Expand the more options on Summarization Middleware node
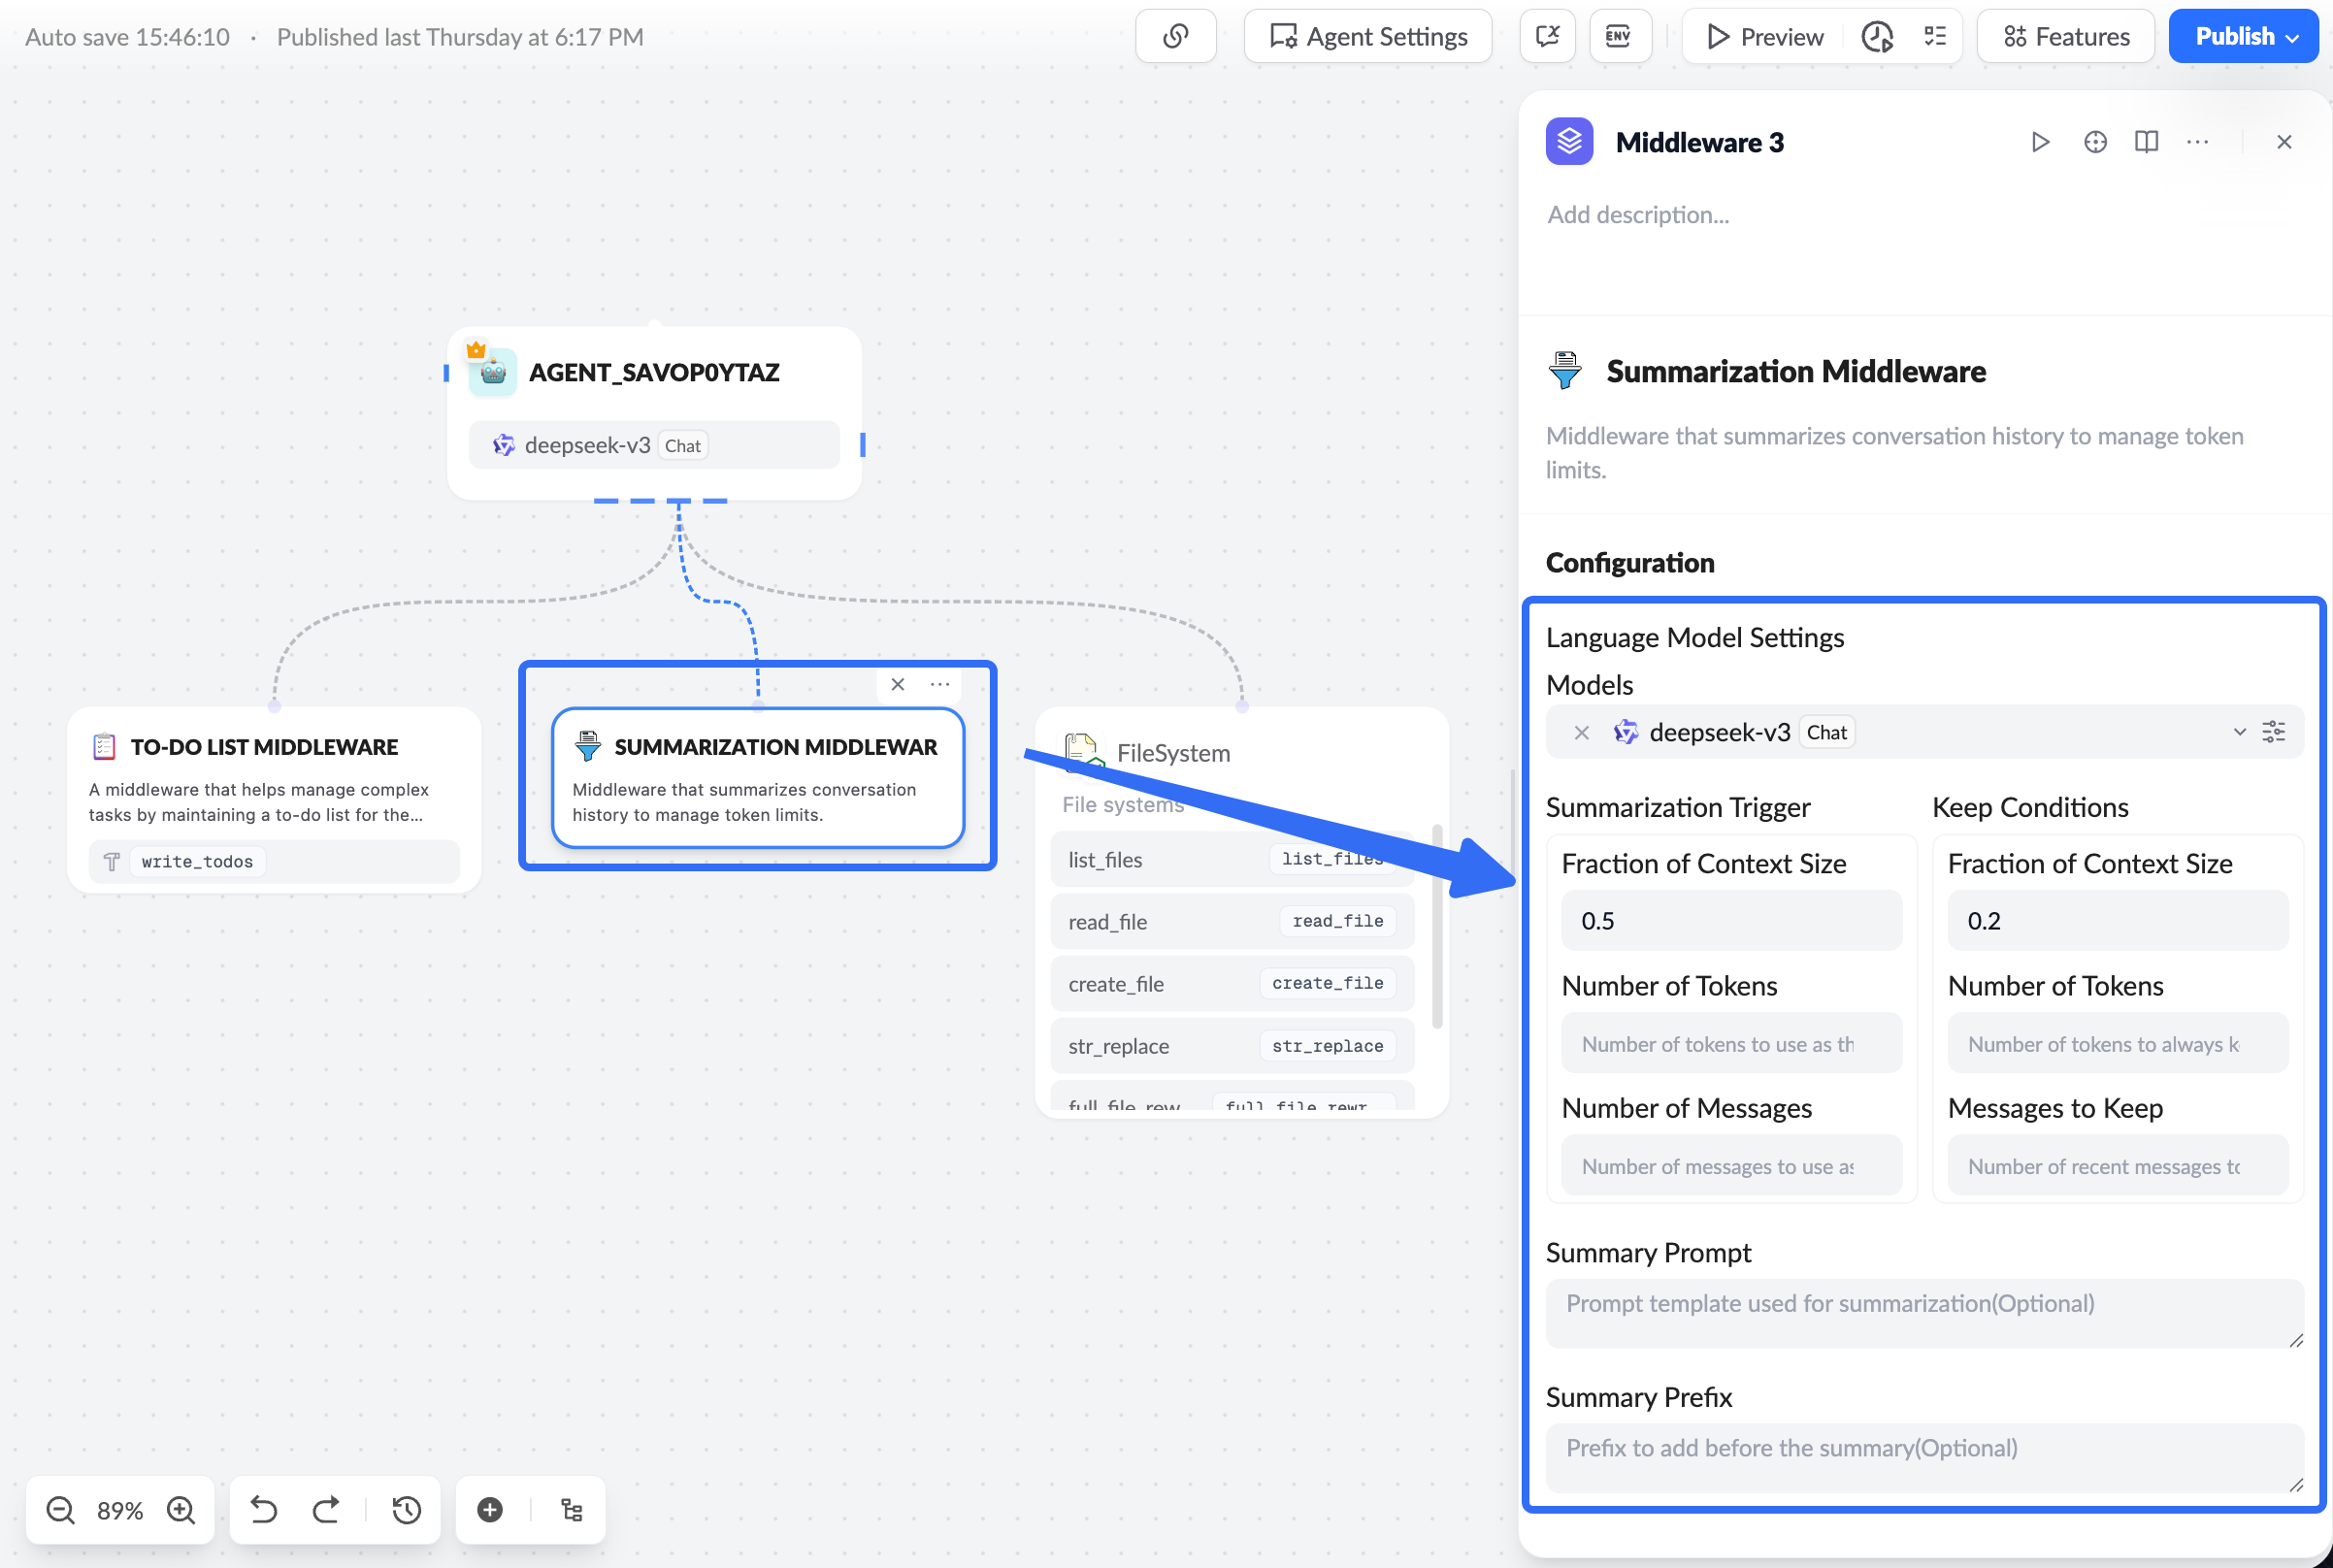Image resolution: width=2333 pixels, height=1568 pixels. (x=939, y=684)
